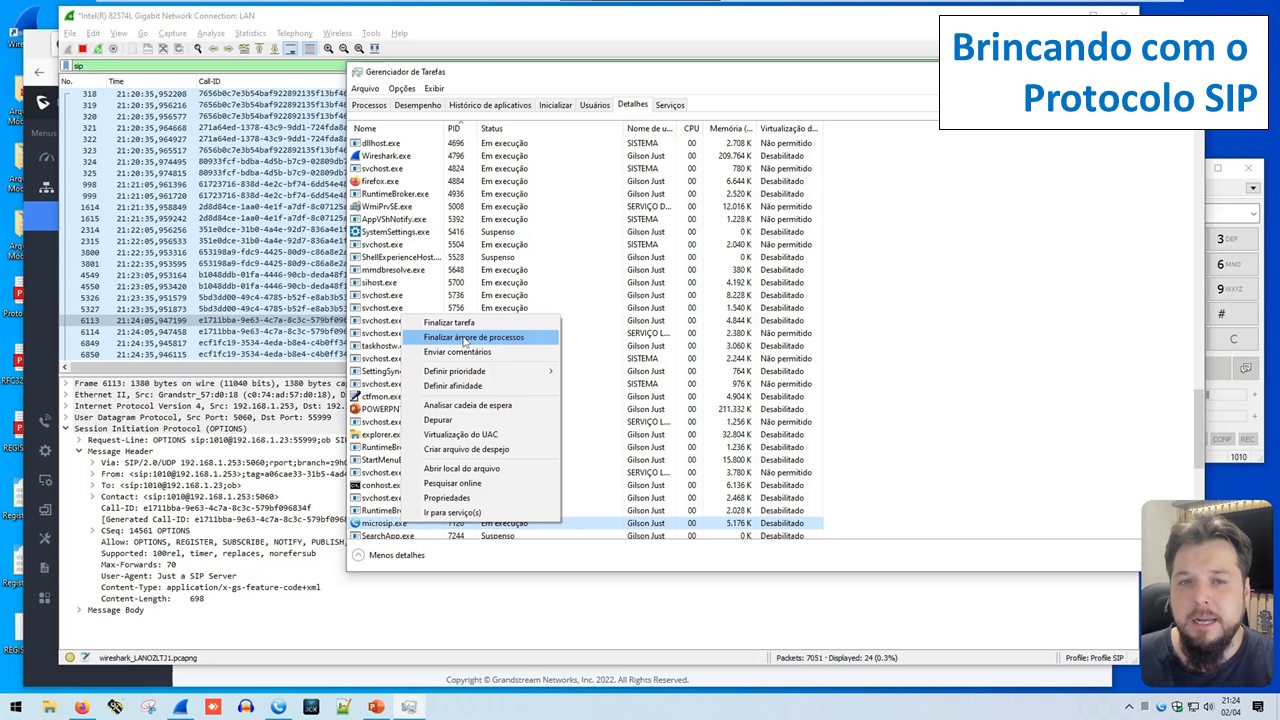Screen dimensions: 1280x720
Task: Select Wireshark.exe process row
Action: [x=585, y=156]
